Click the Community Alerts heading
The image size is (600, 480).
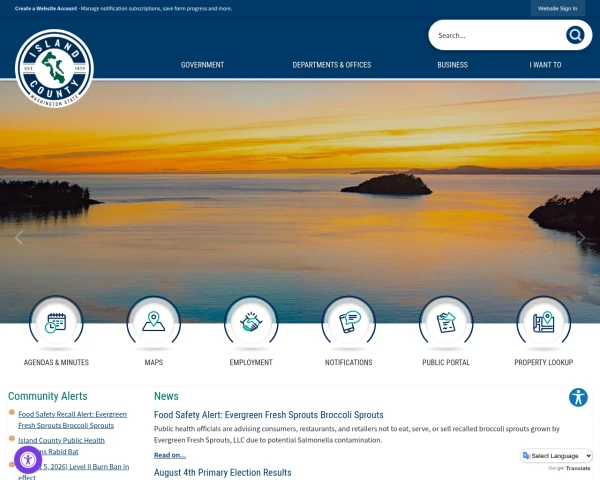tap(48, 396)
